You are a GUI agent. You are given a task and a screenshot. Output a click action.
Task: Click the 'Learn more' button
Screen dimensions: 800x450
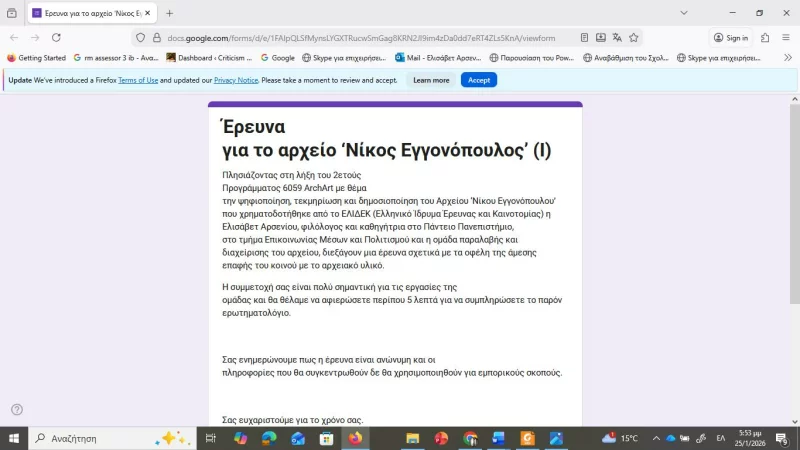(431, 80)
